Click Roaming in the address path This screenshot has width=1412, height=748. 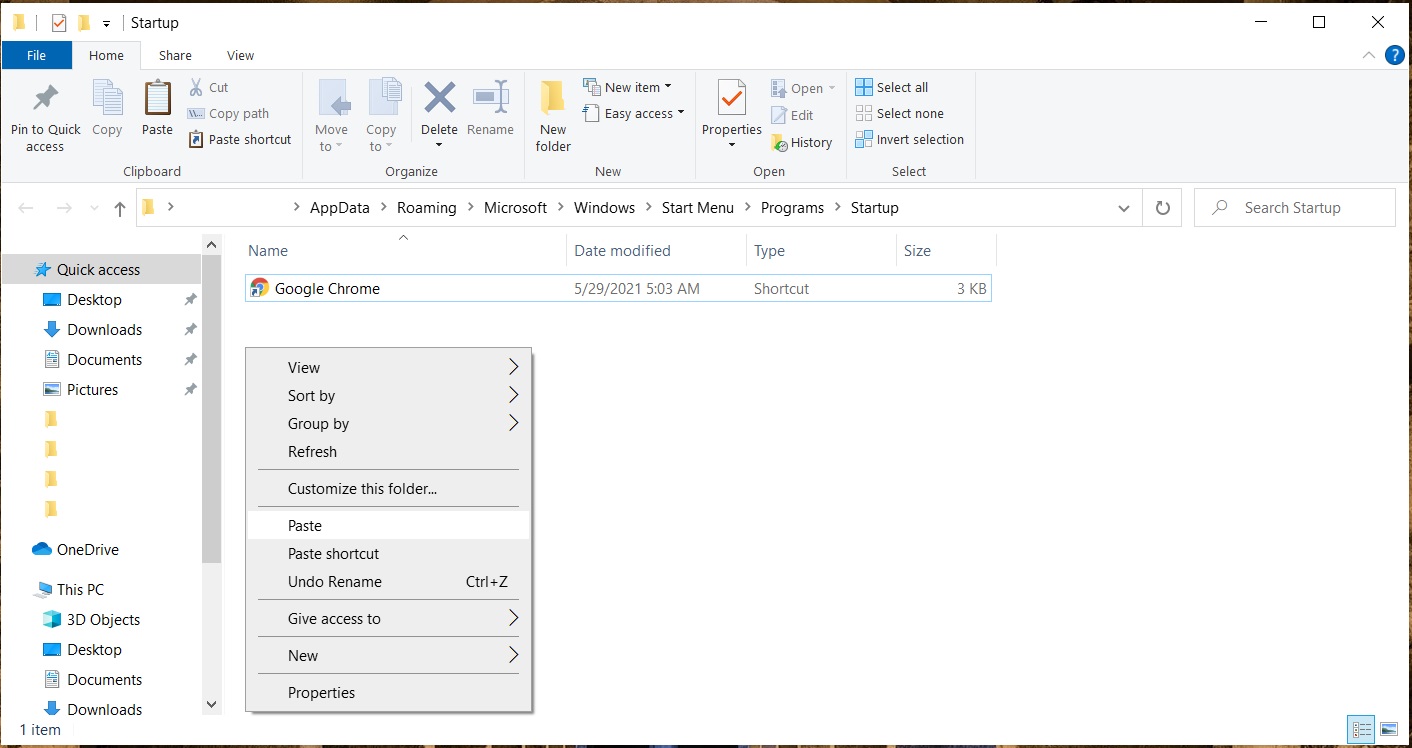tap(426, 208)
